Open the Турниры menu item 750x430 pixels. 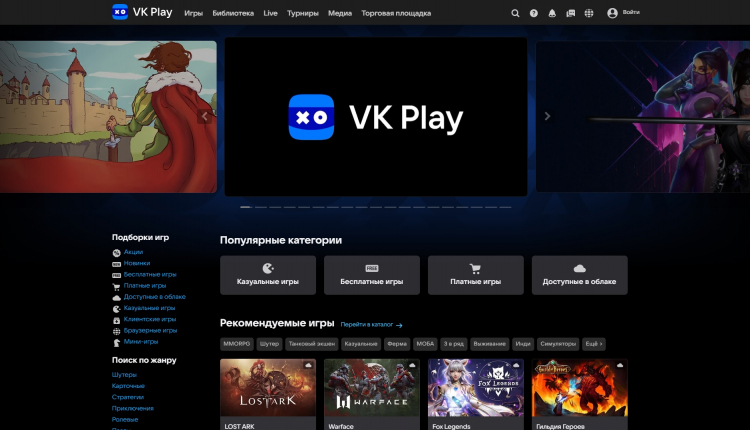pos(302,13)
